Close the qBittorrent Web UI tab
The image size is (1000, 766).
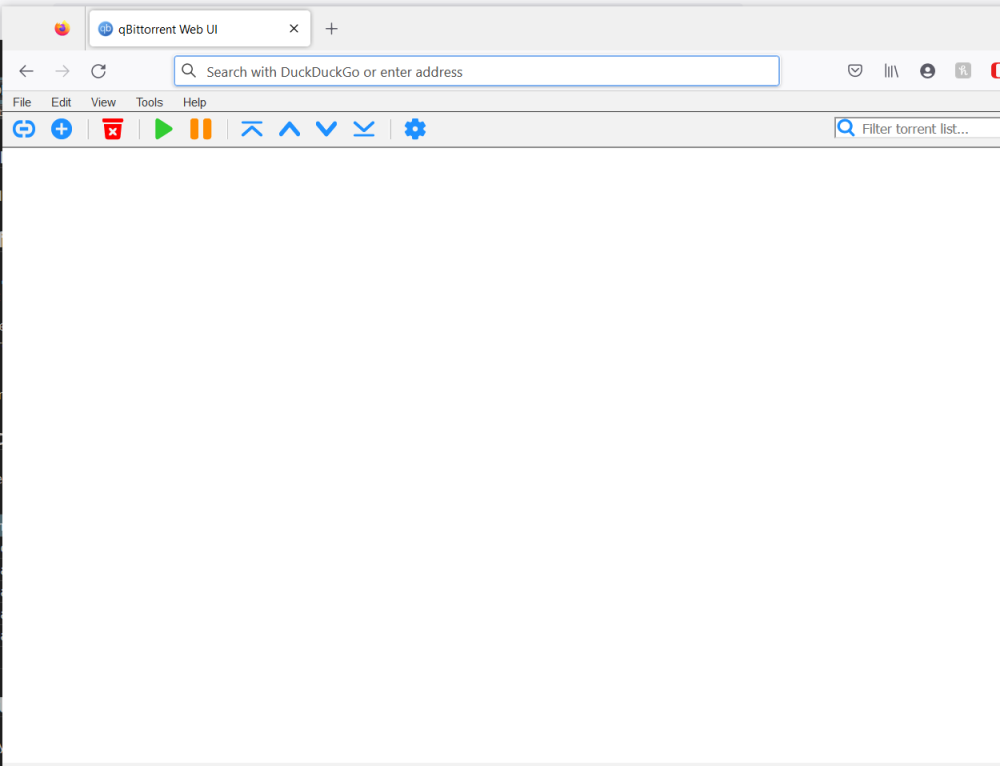[x=294, y=29]
